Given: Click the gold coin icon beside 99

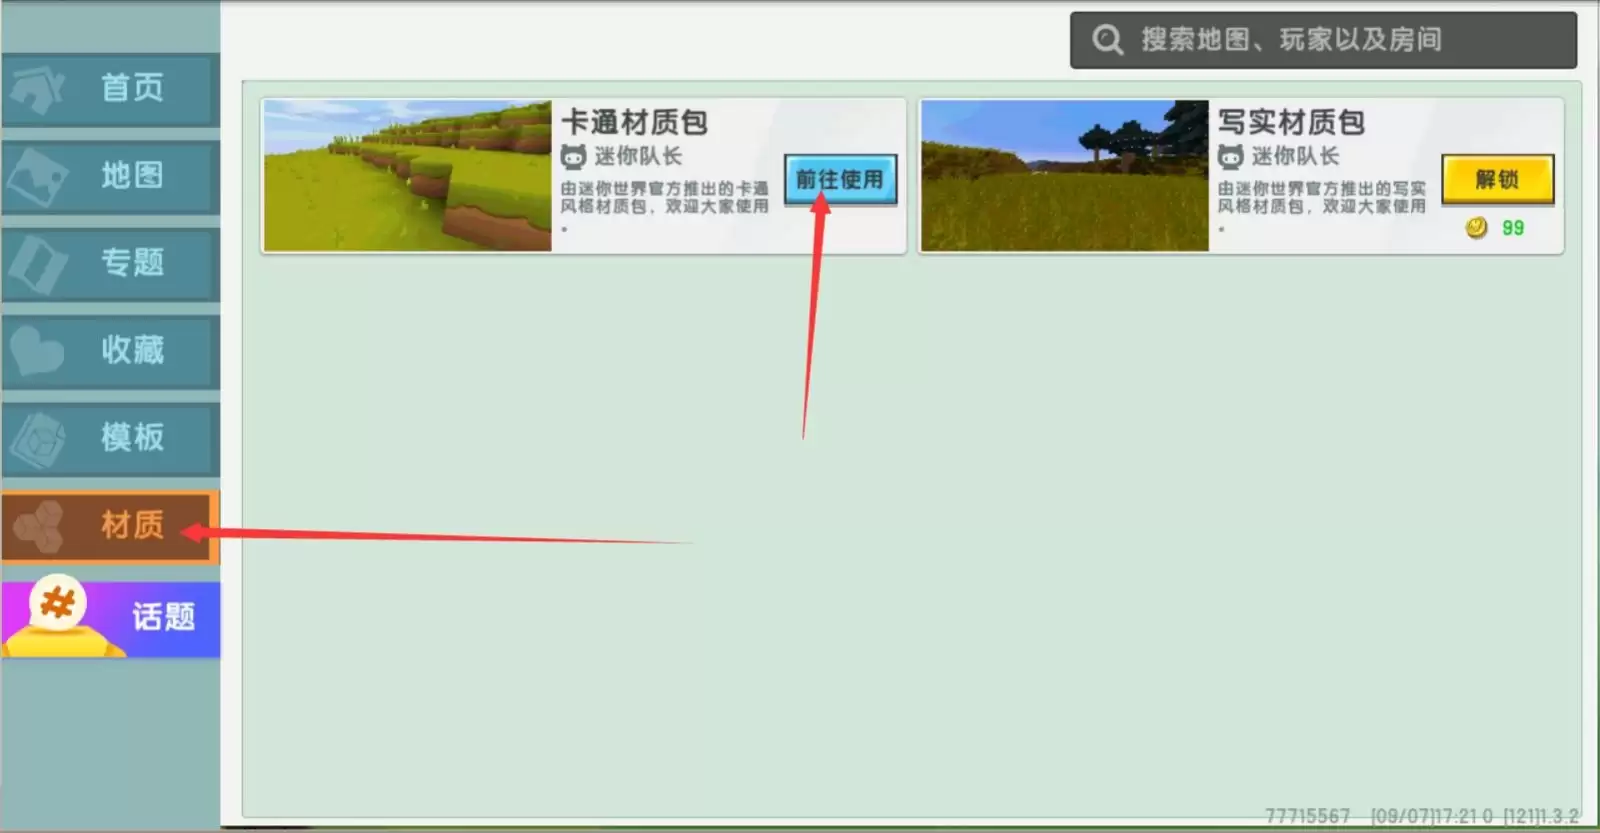Looking at the screenshot, I should (1476, 228).
